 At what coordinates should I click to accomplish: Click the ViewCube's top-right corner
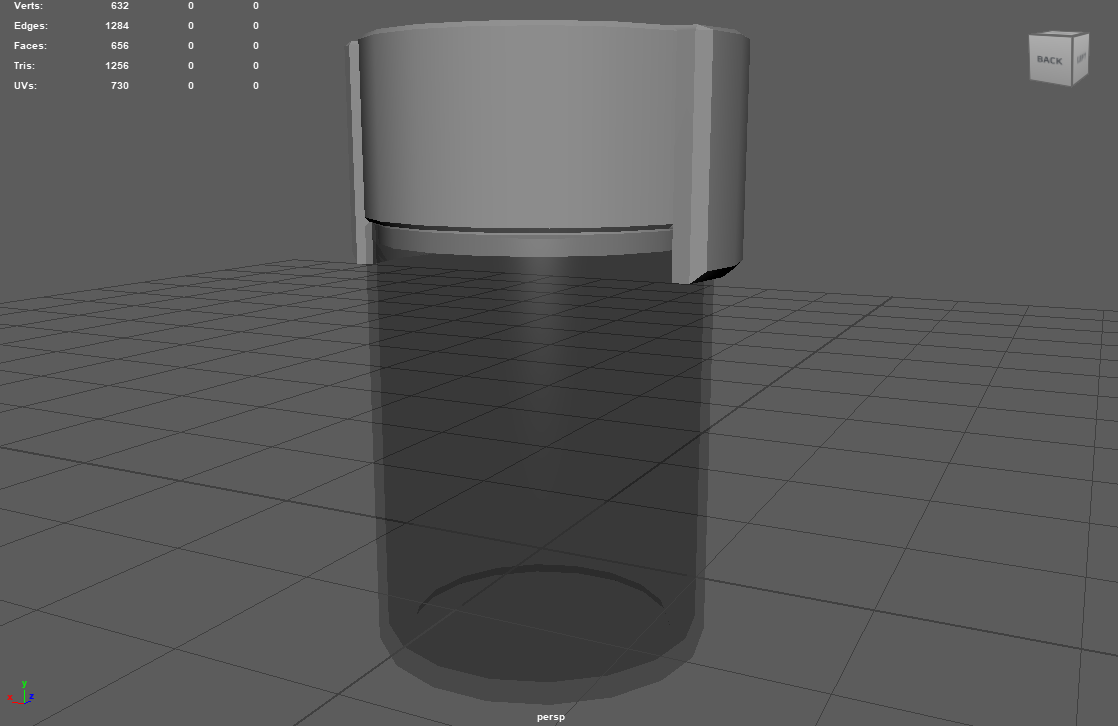click(x=1088, y=35)
